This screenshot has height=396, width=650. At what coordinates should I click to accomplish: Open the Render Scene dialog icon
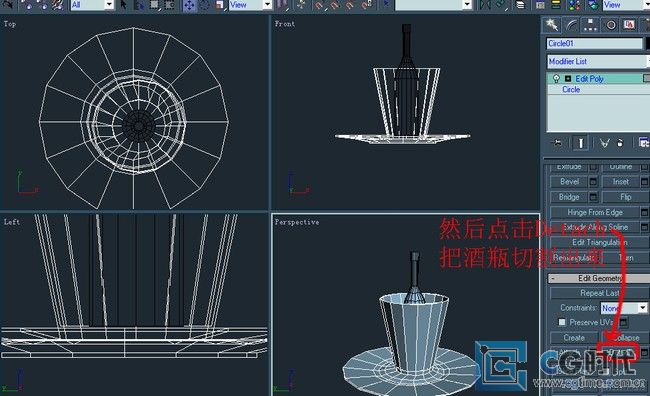[x=593, y=5]
